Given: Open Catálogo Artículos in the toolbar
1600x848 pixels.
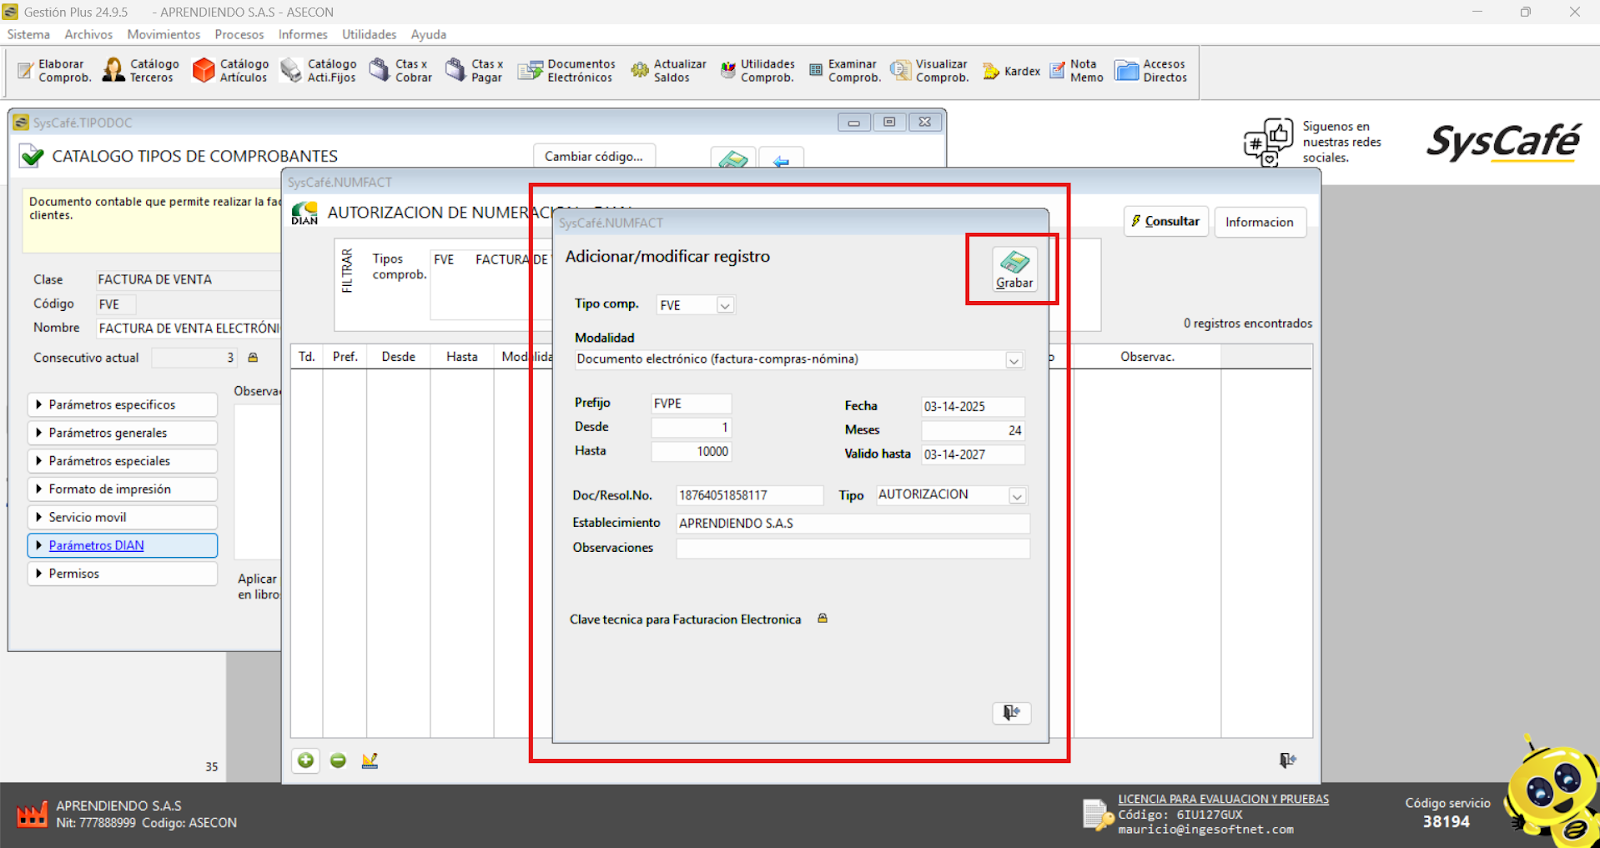Looking at the screenshot, I should (231, 70).
